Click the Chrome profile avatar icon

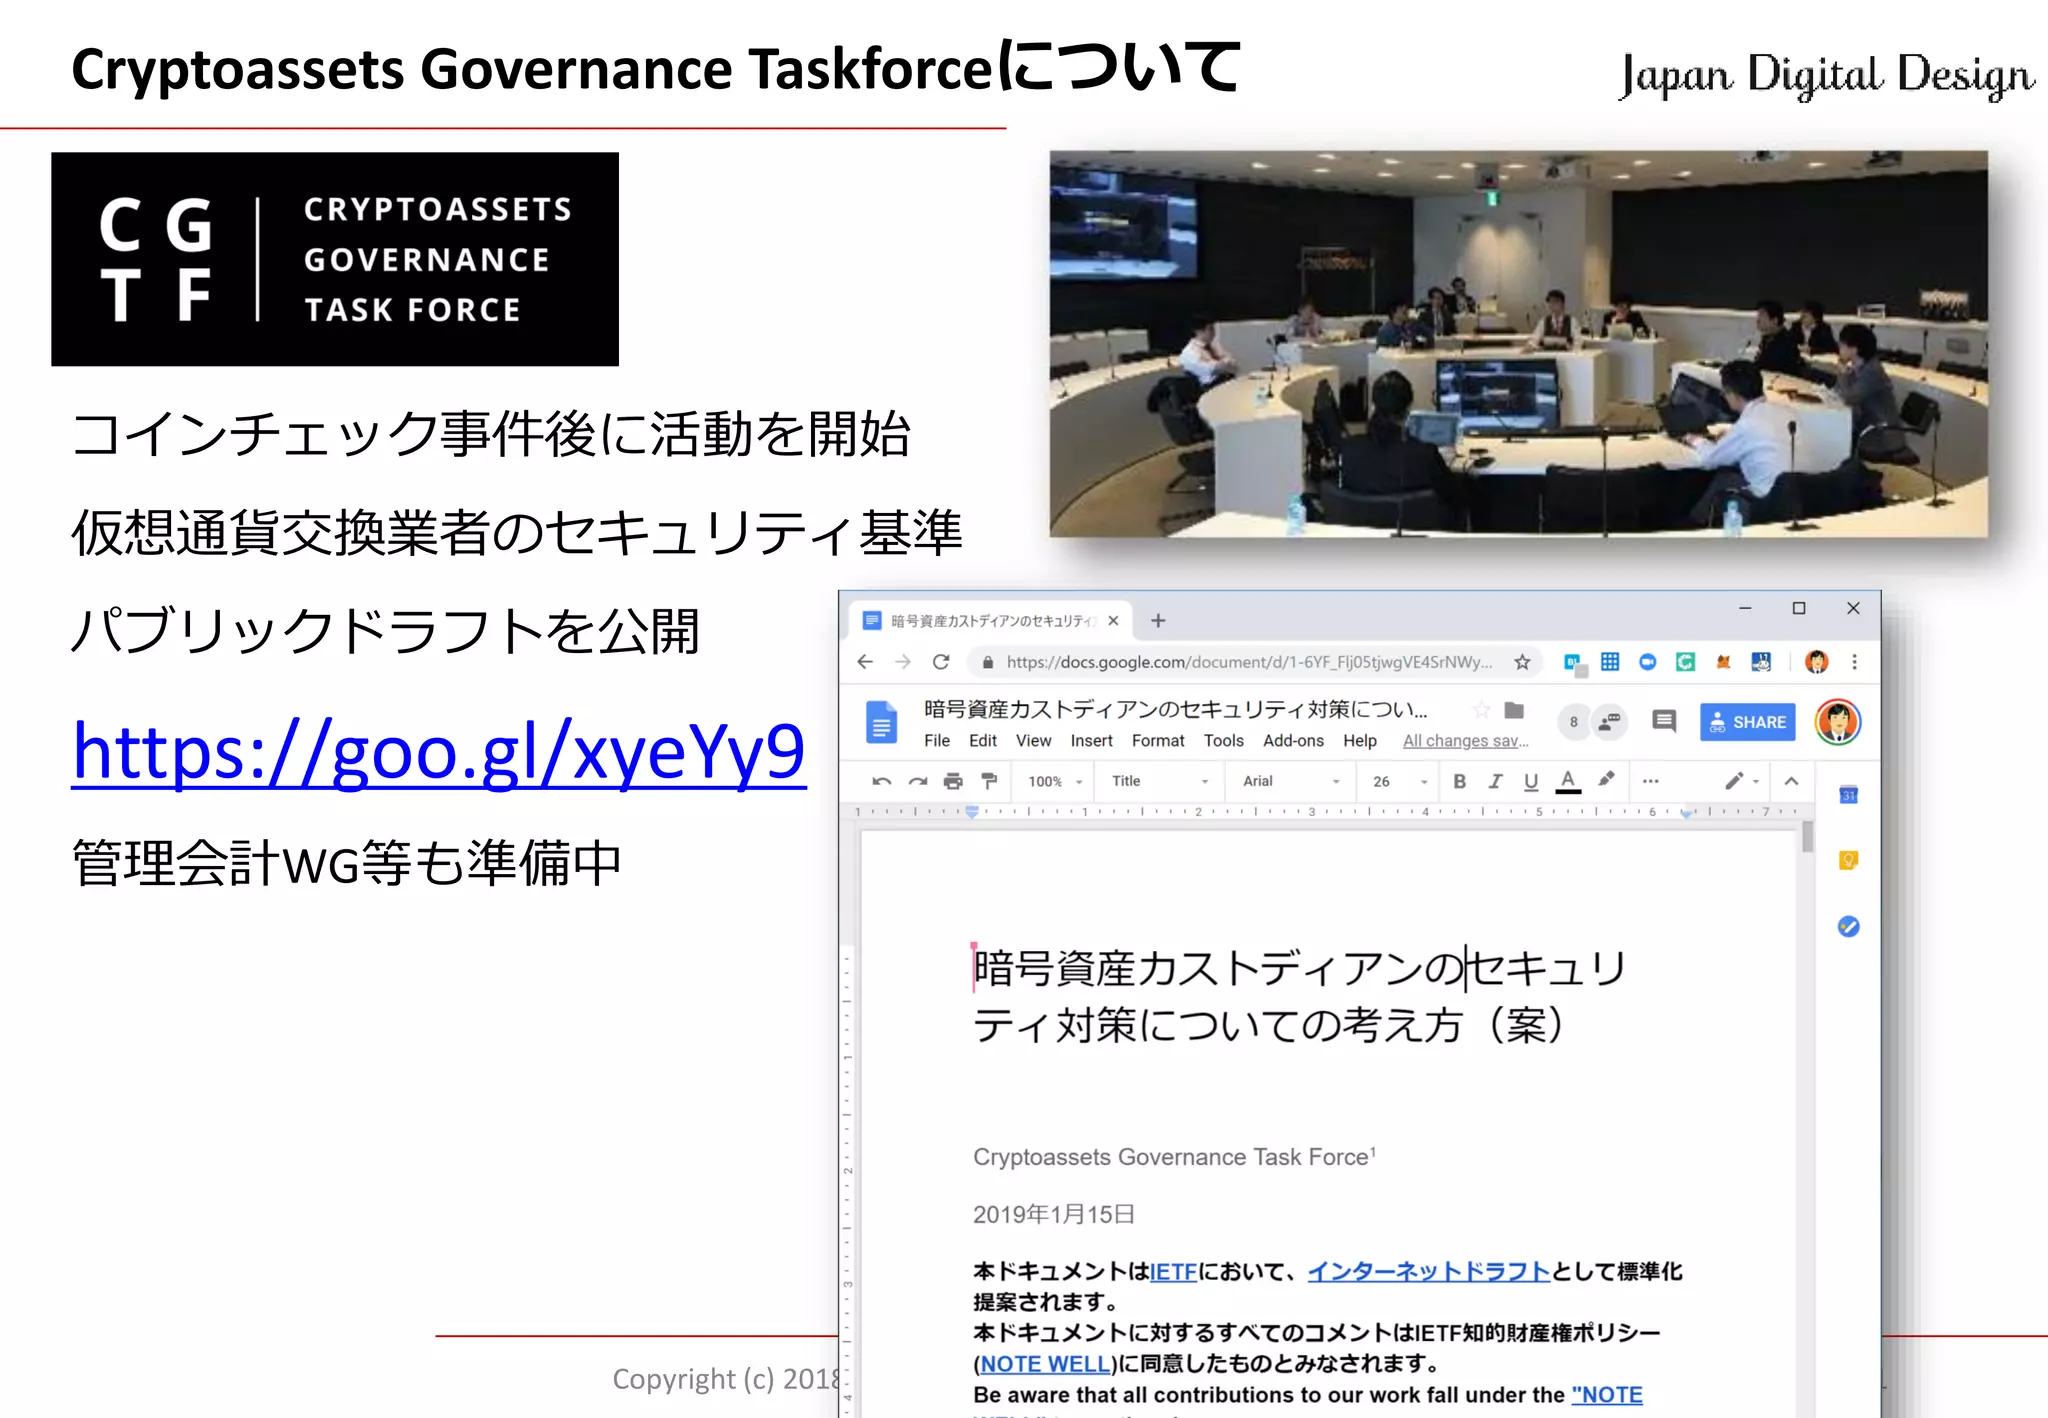1817,662
